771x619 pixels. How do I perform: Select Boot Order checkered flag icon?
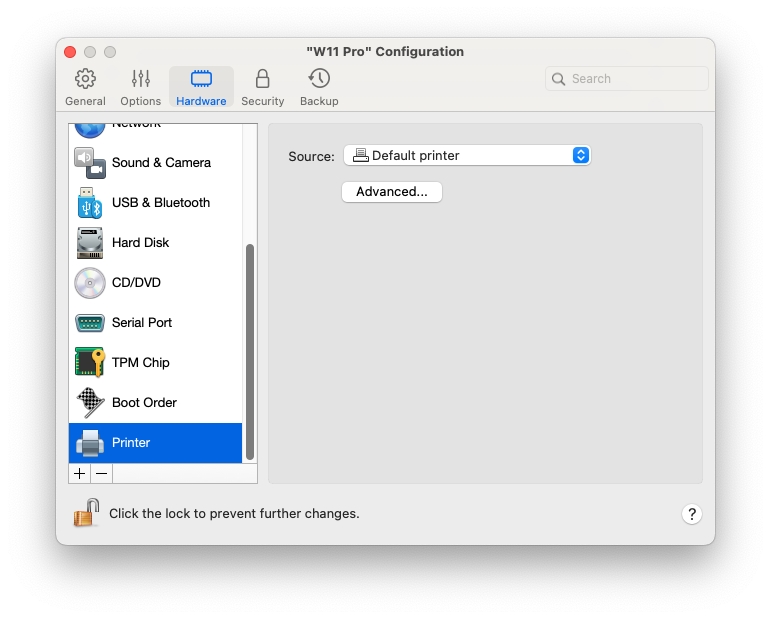89,402
